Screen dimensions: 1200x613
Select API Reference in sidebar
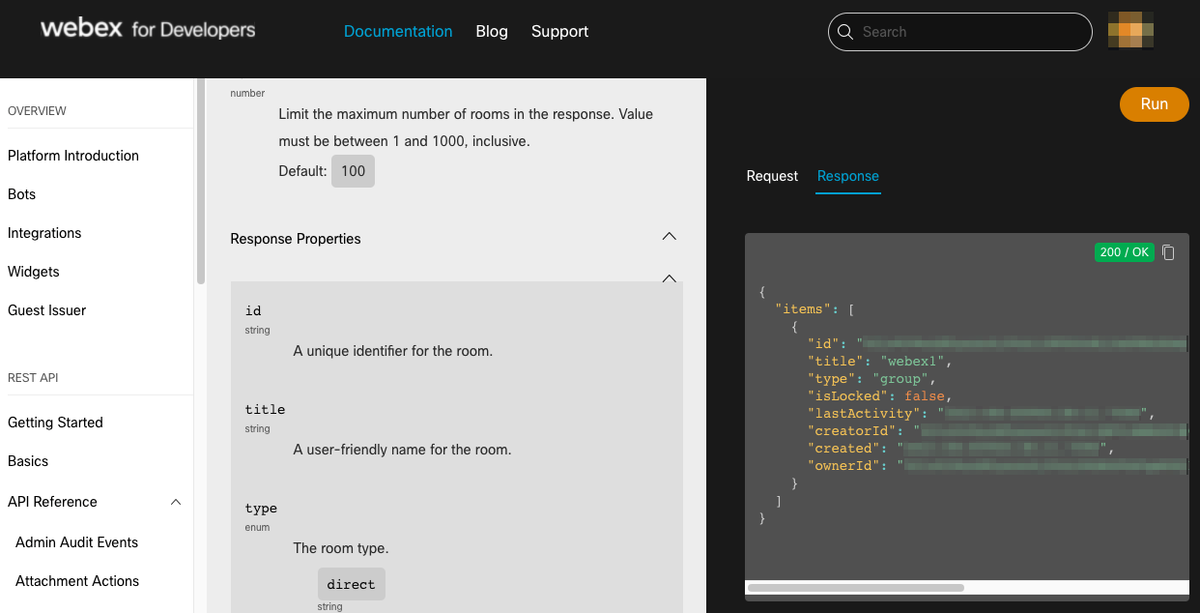[x=52, y=502]
